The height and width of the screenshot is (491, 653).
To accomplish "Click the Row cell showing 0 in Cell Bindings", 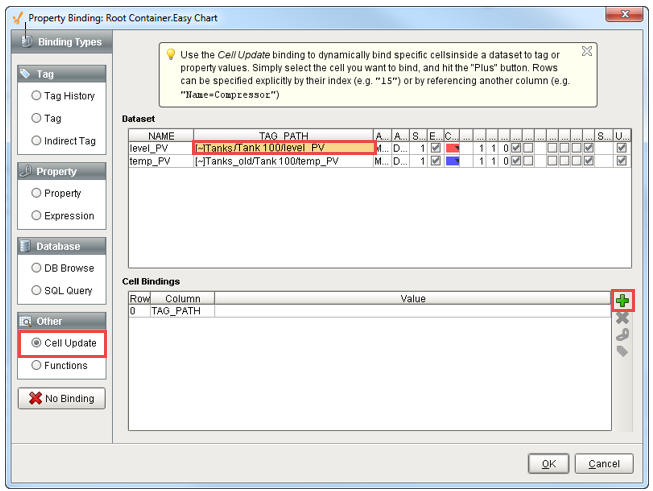I will (140, 311).
